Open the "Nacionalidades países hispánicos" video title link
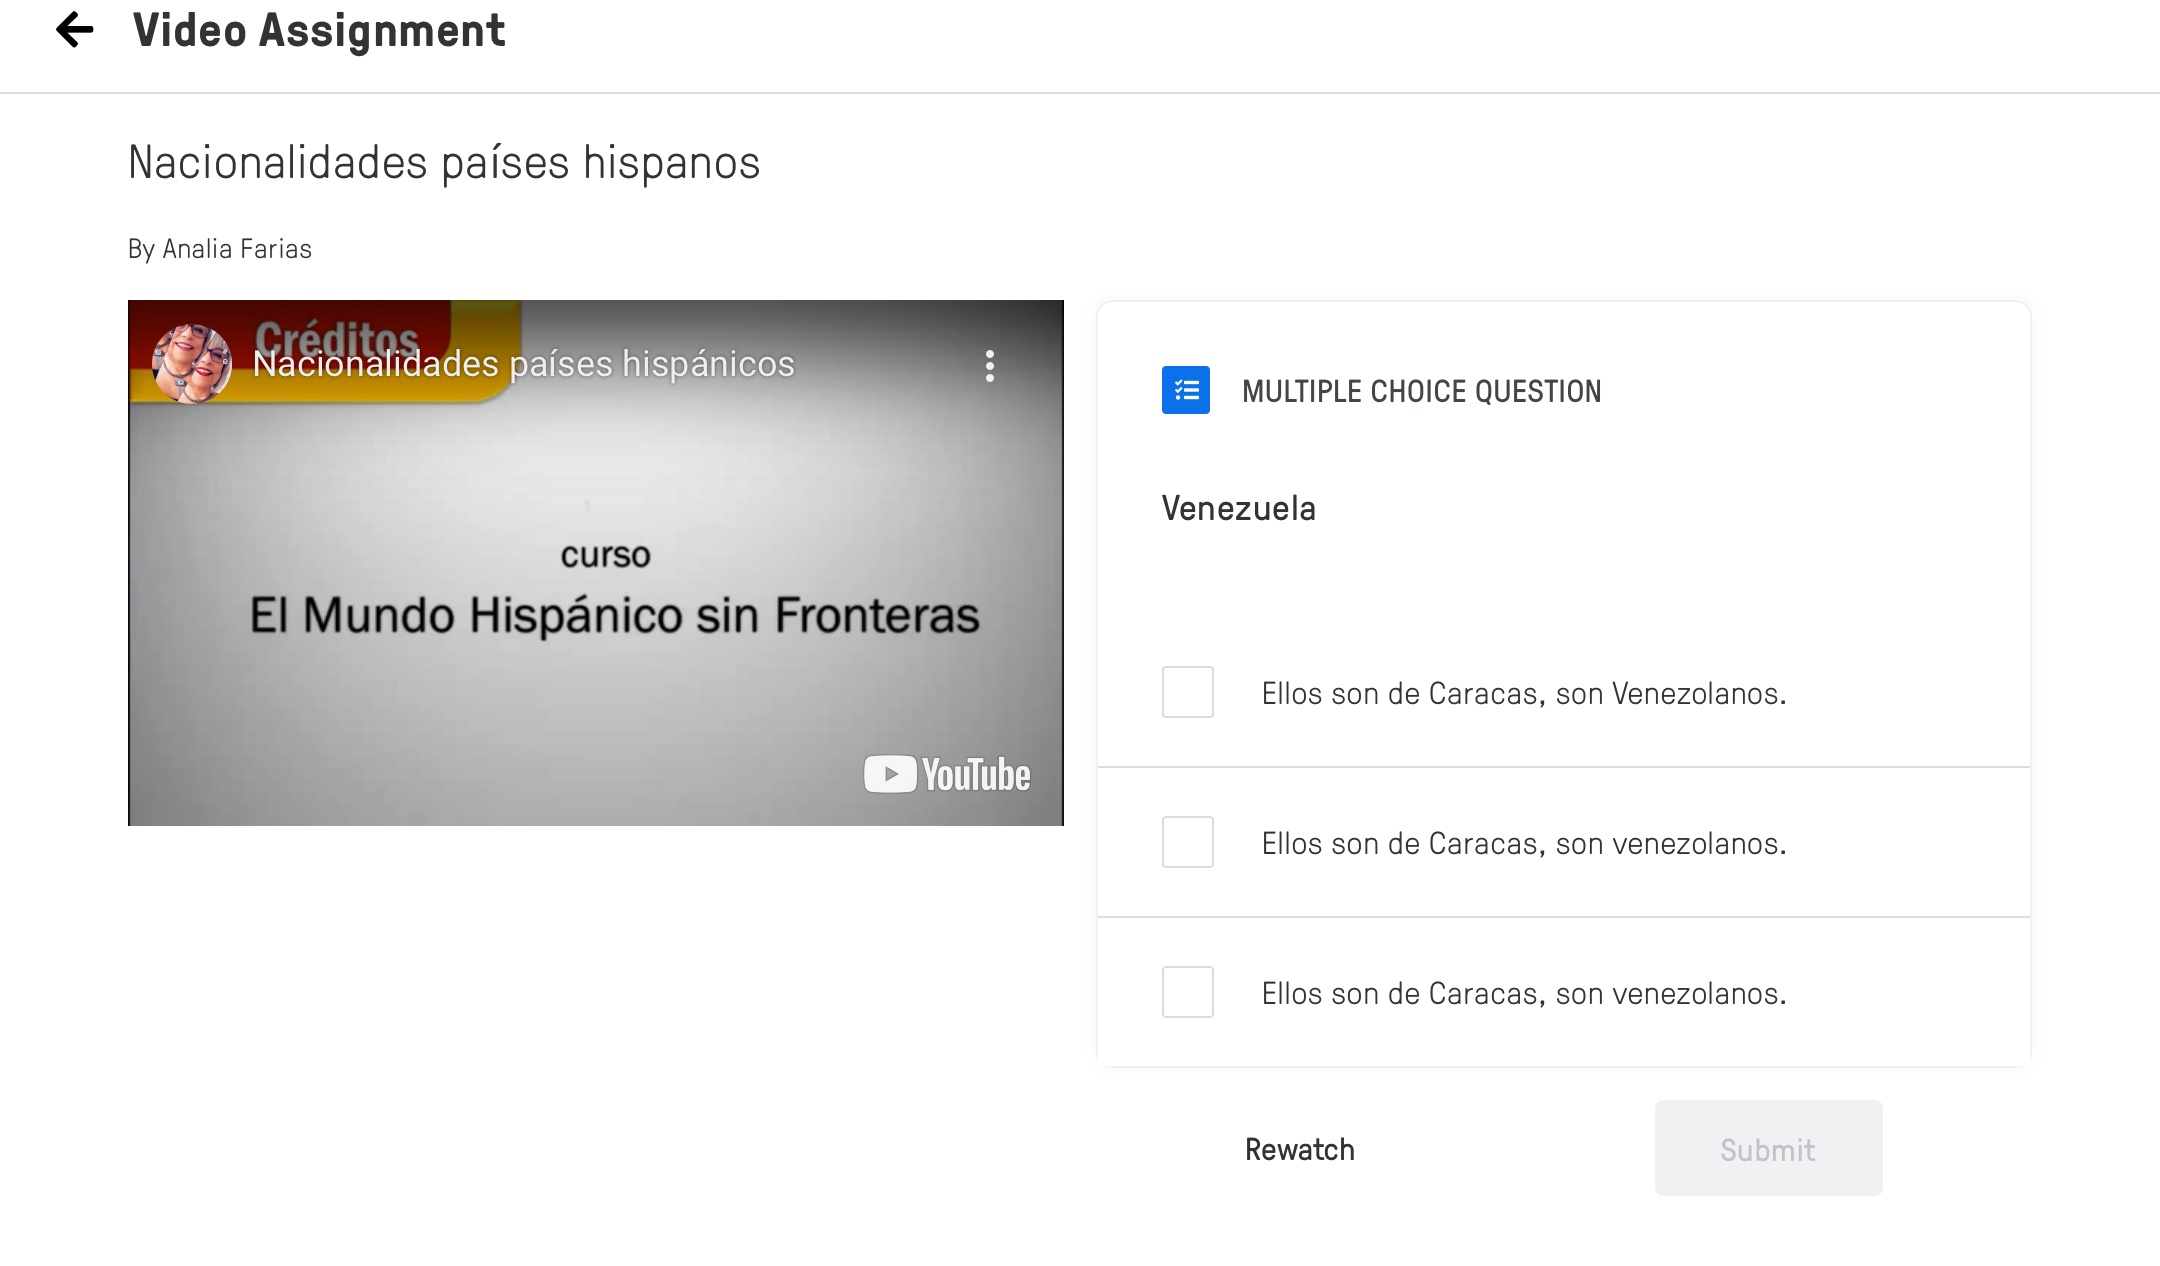This screenshot has height=1266, width=2160. tap(523, 364)
